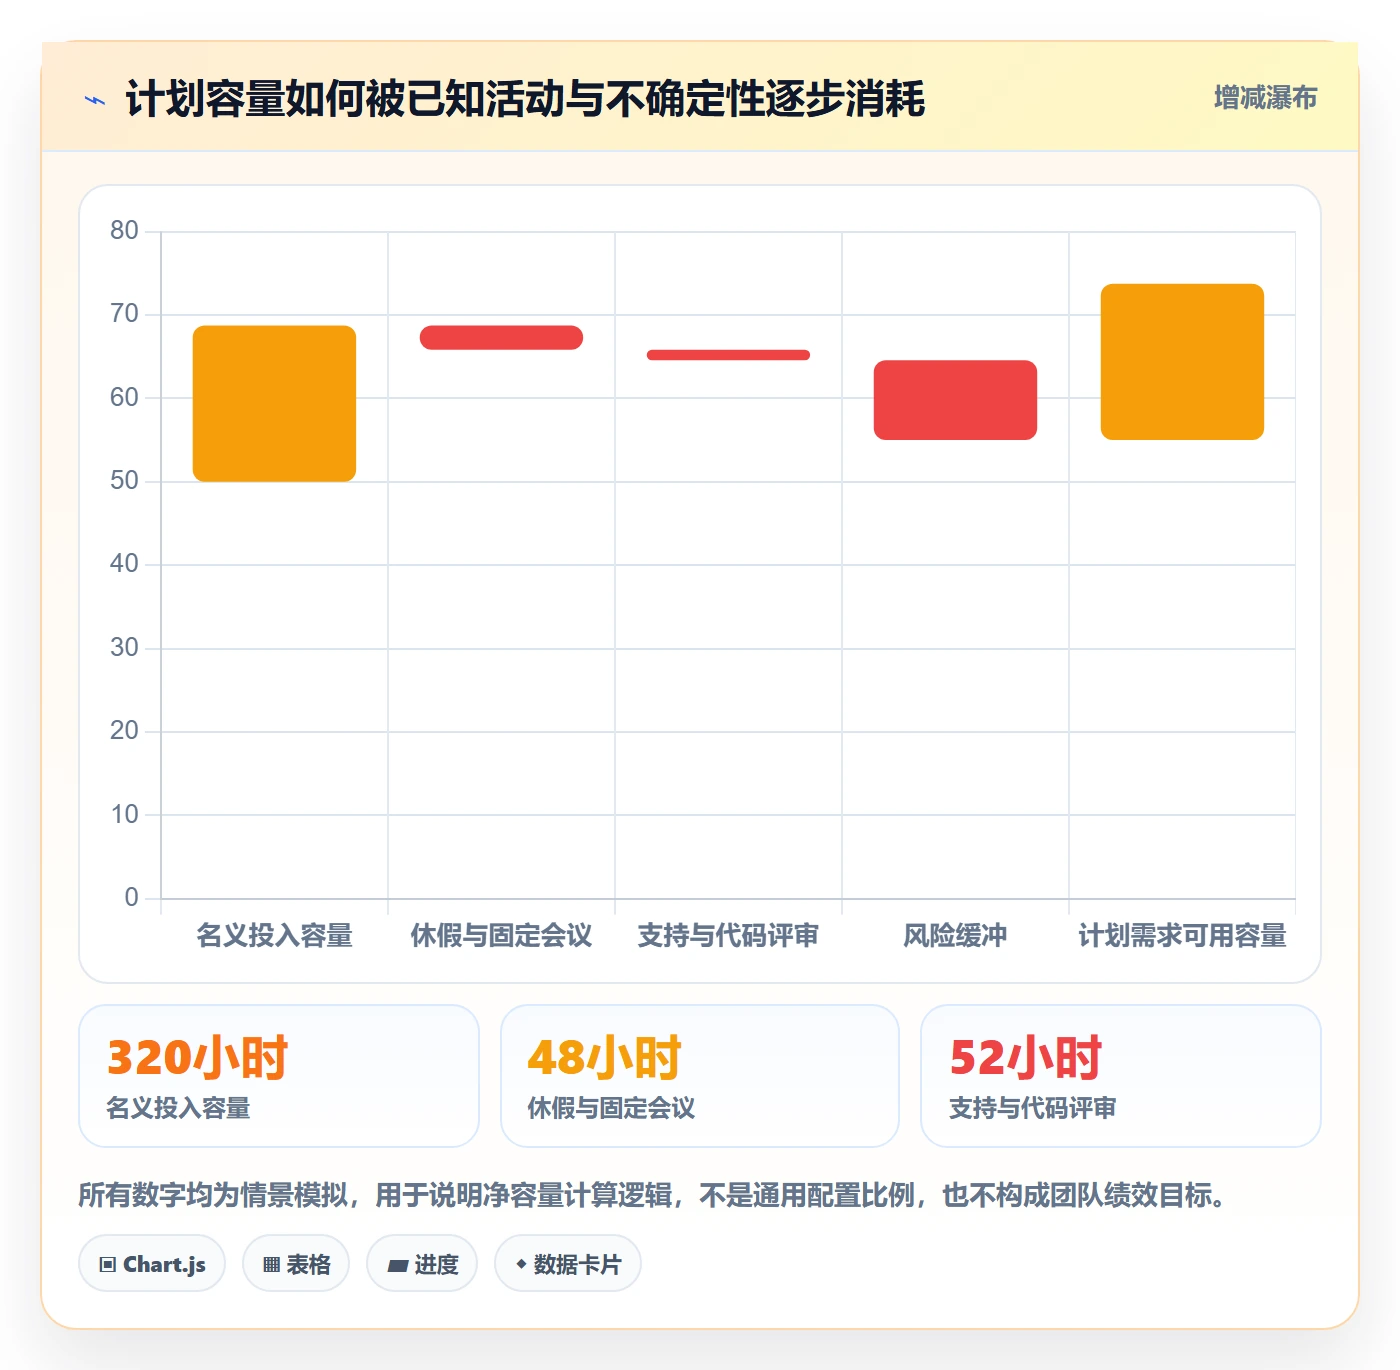
Task: Select the orange 计划需求可用容量 bar
Action: 1182,362
